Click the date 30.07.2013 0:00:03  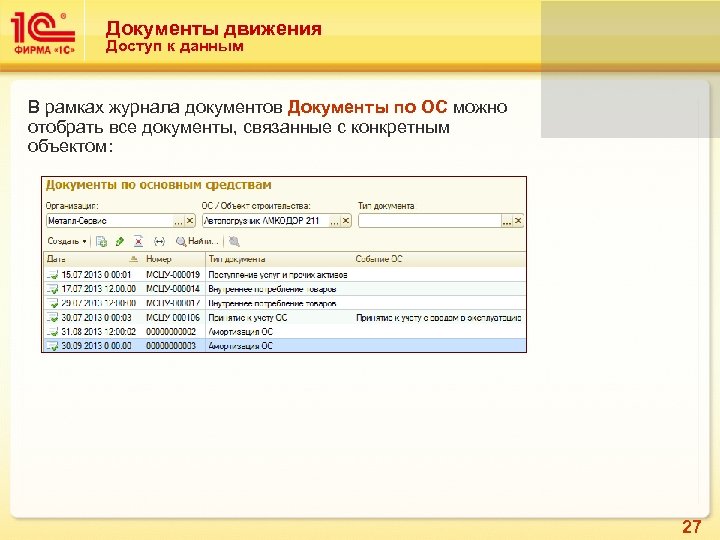[96, 317]
